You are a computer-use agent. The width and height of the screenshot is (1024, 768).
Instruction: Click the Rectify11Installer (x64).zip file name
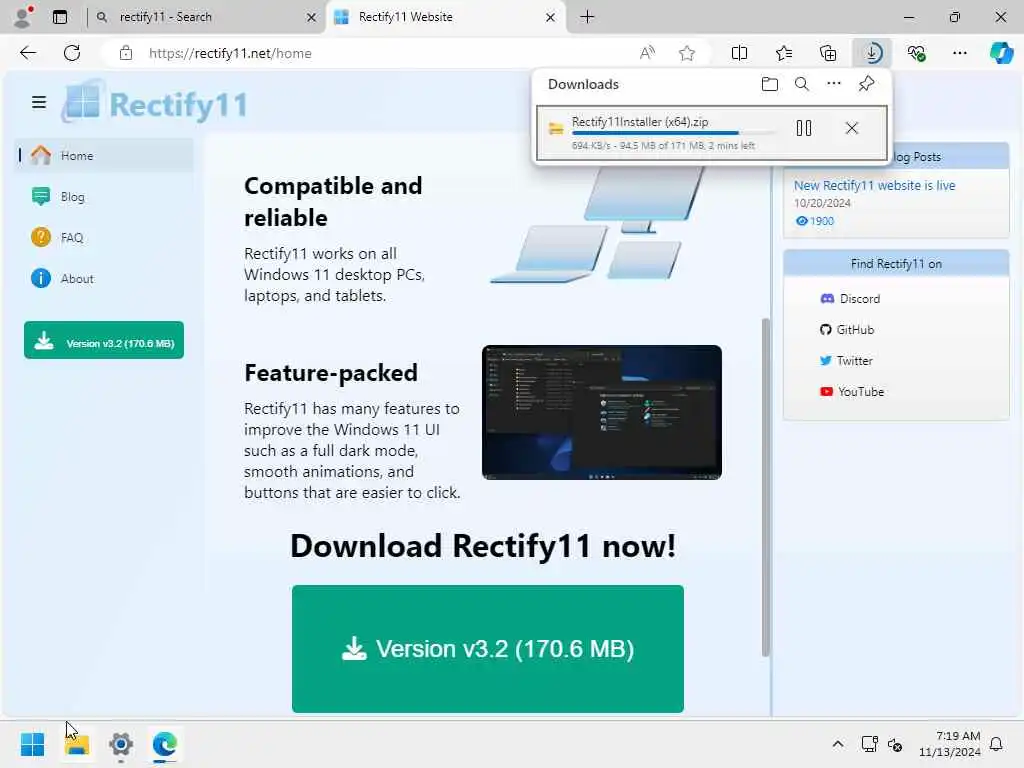(x=640, y=122)
